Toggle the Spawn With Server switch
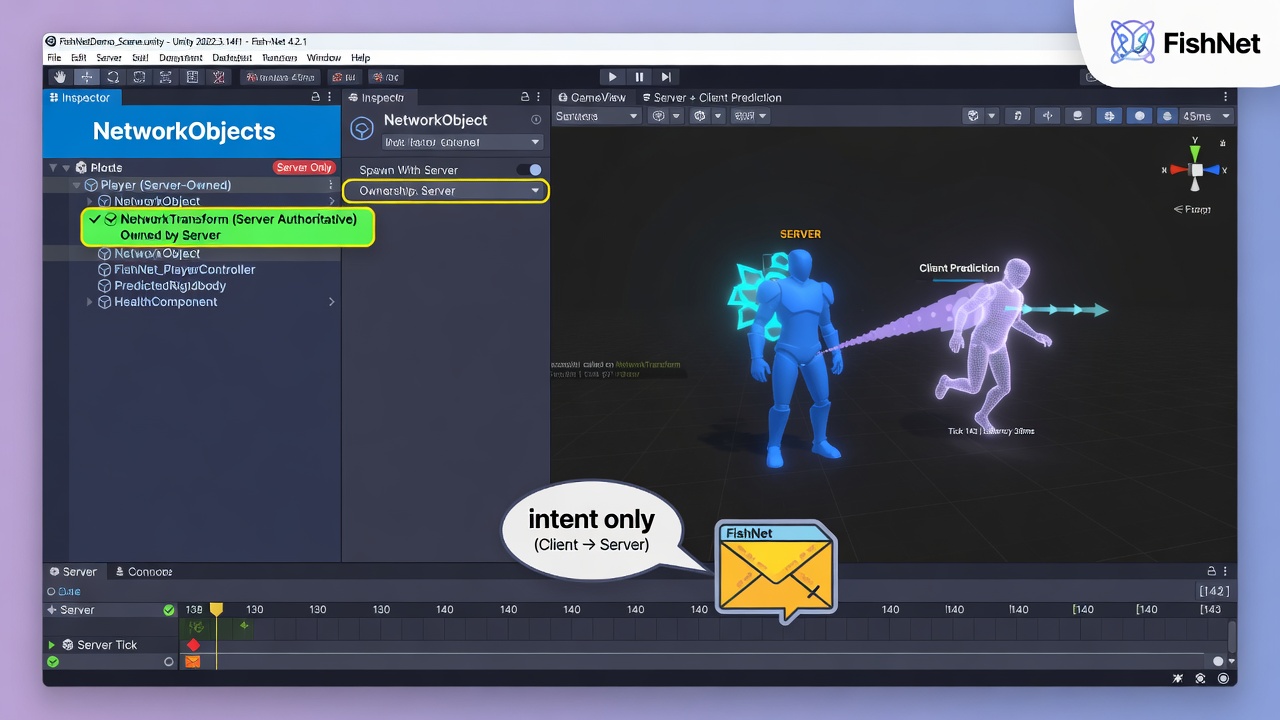Screen dimensions: 1280x720 pos(530,170)
